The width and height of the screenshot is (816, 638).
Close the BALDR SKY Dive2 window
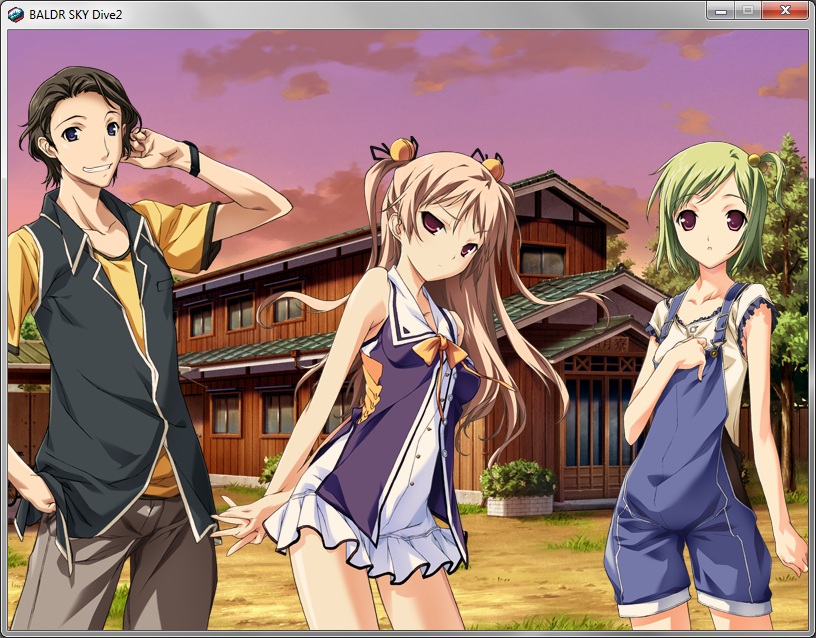click(785, 10)
